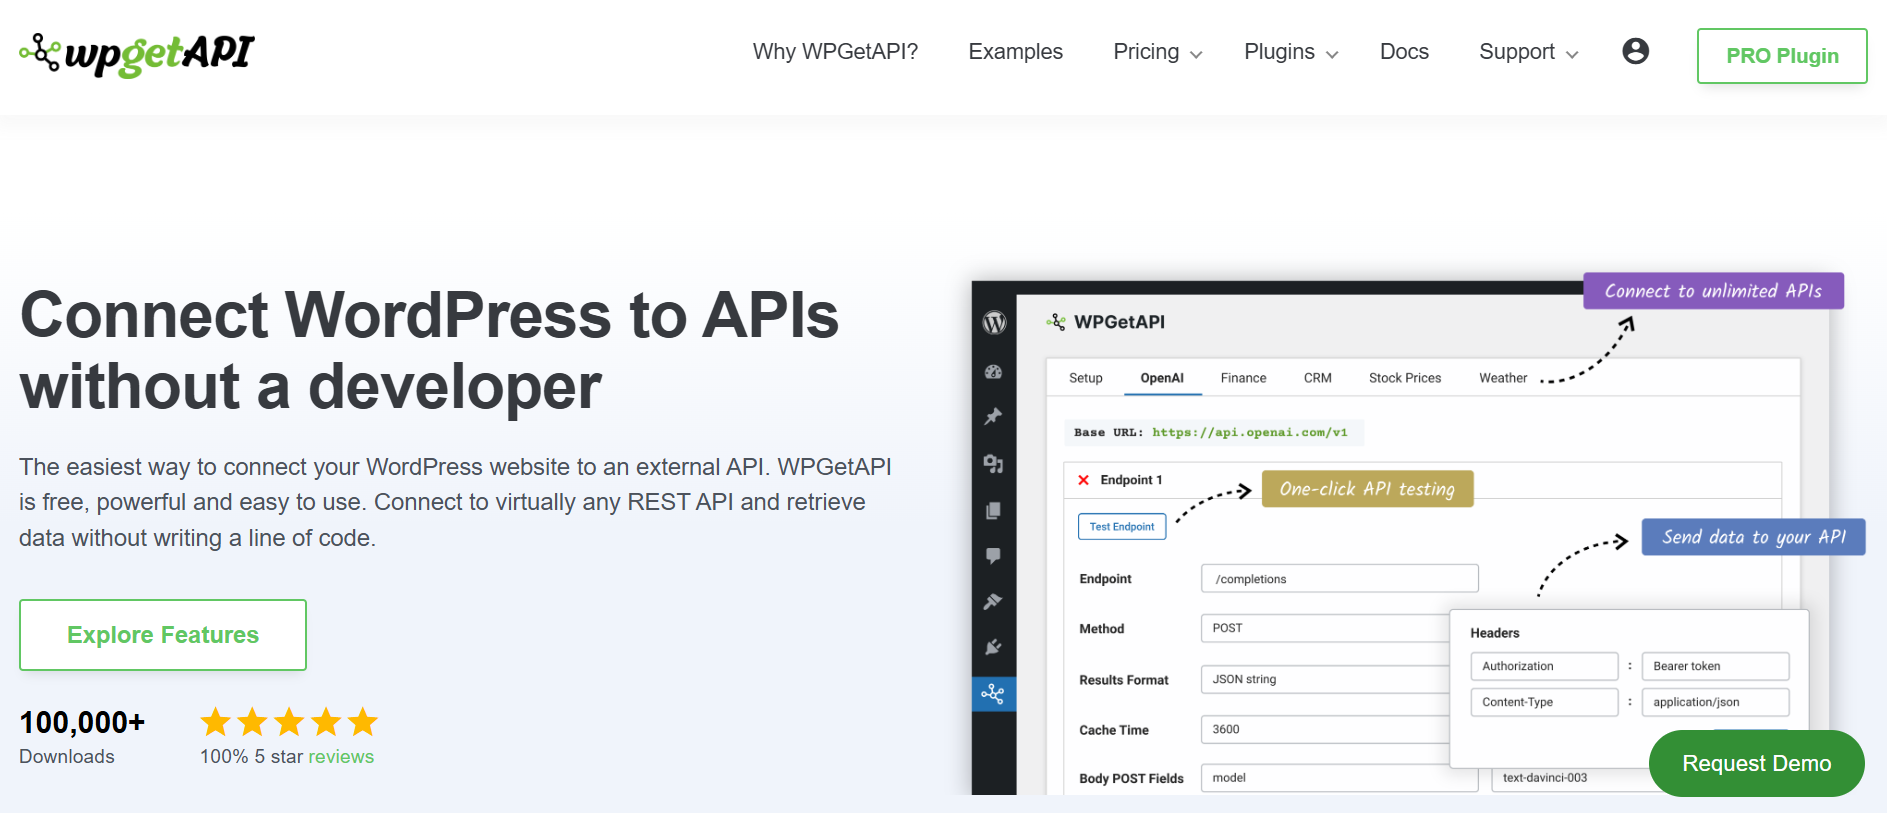The image size is (1887, 813).
Task: Click the Explore Features button
Action: pyautogui.click(x=163, y=635)
